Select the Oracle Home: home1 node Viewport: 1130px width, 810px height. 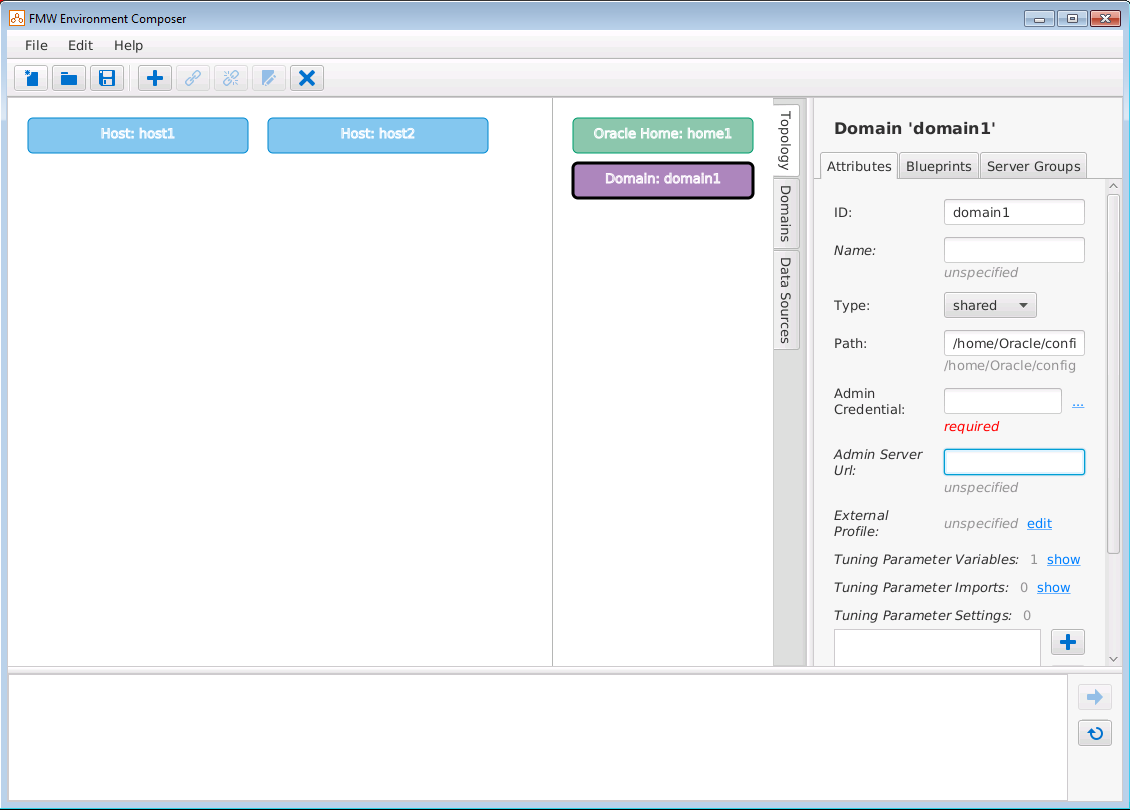[663, 135]
